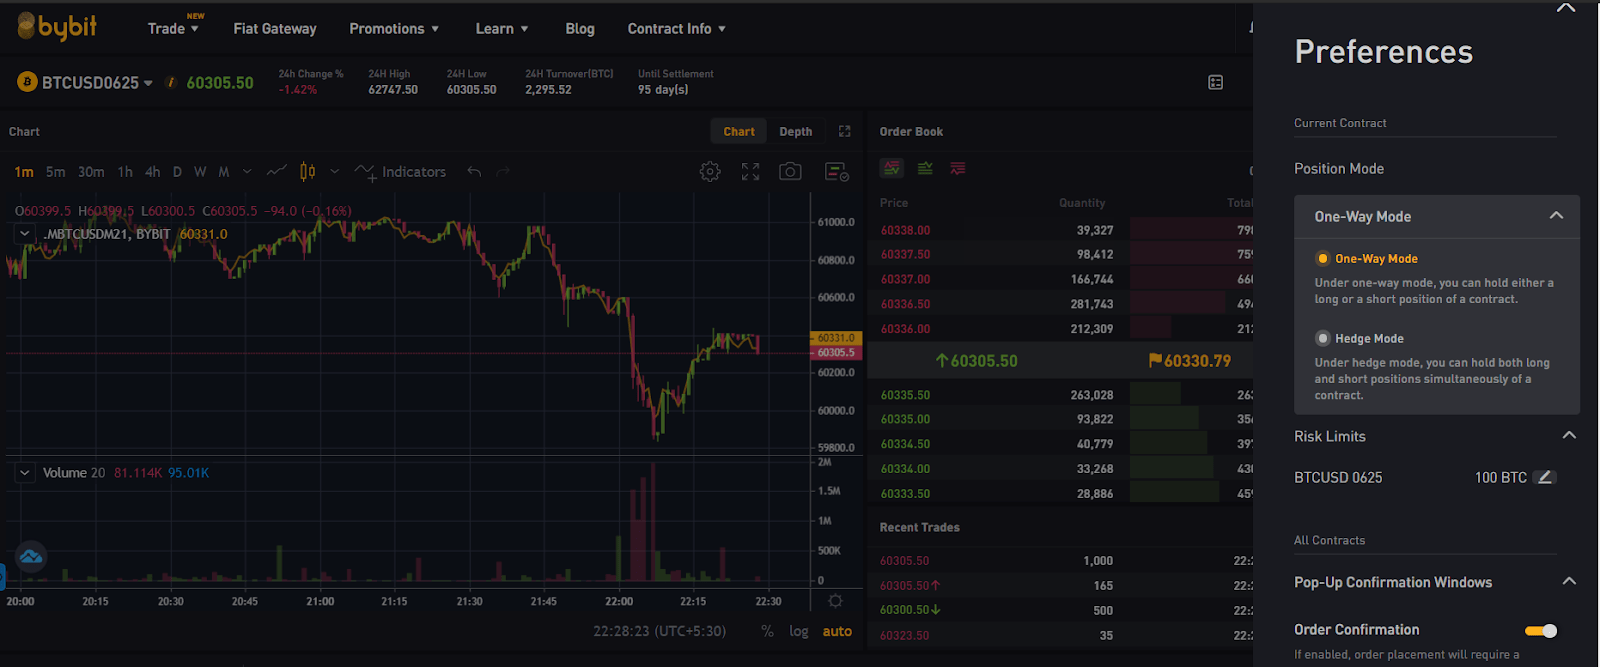Open the Fiat Gateway menu item
Viewport: 1600px width, 667px height.
tap(275, 28)
